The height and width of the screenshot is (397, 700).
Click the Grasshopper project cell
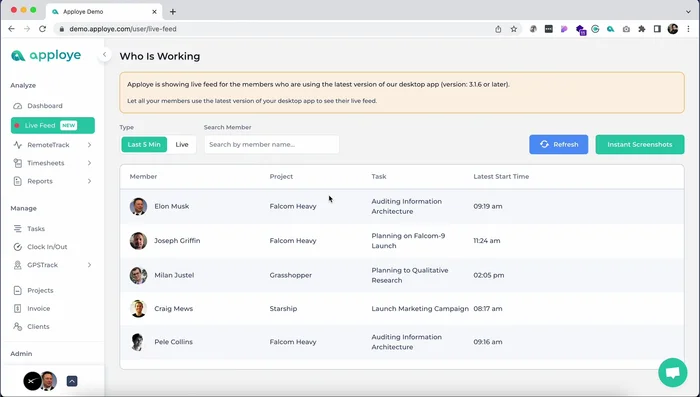point(291,276)
